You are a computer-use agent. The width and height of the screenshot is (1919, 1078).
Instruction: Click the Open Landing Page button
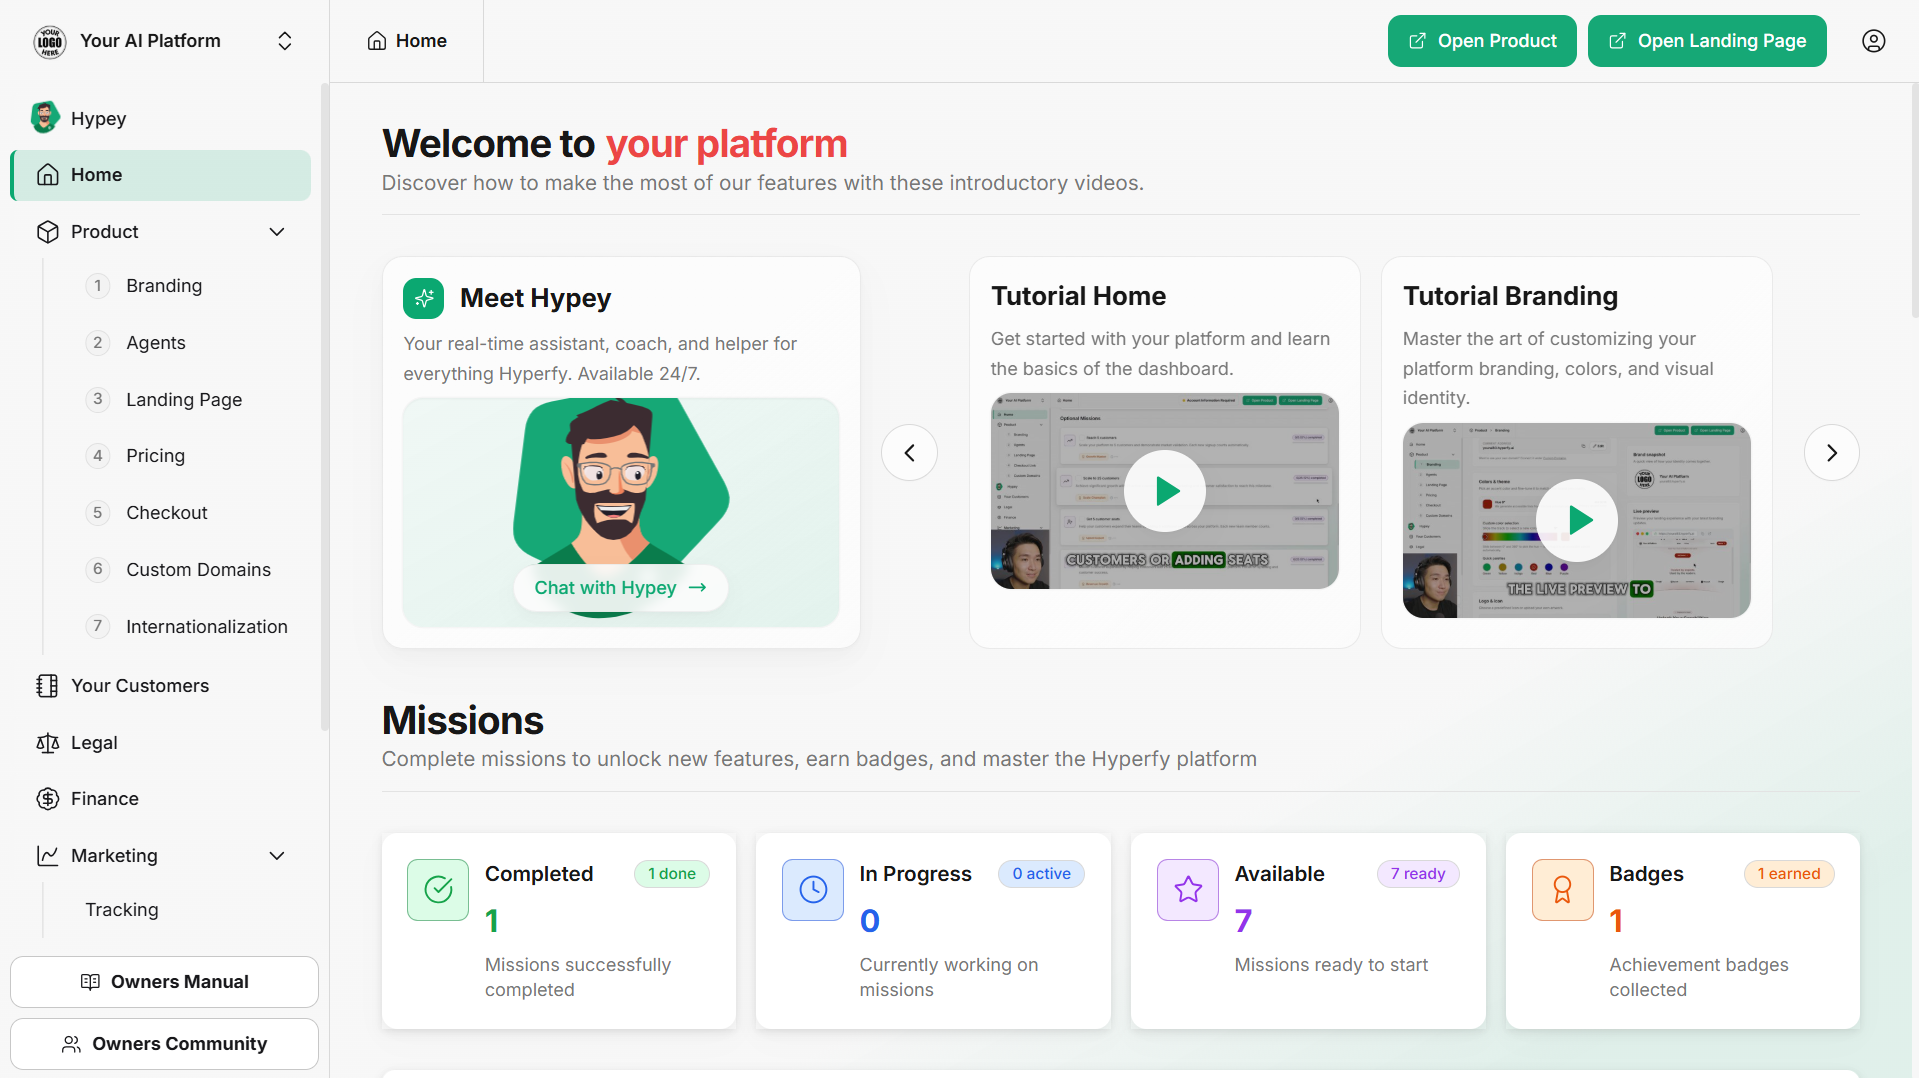pyautogui.click(x=1707, y=41)
